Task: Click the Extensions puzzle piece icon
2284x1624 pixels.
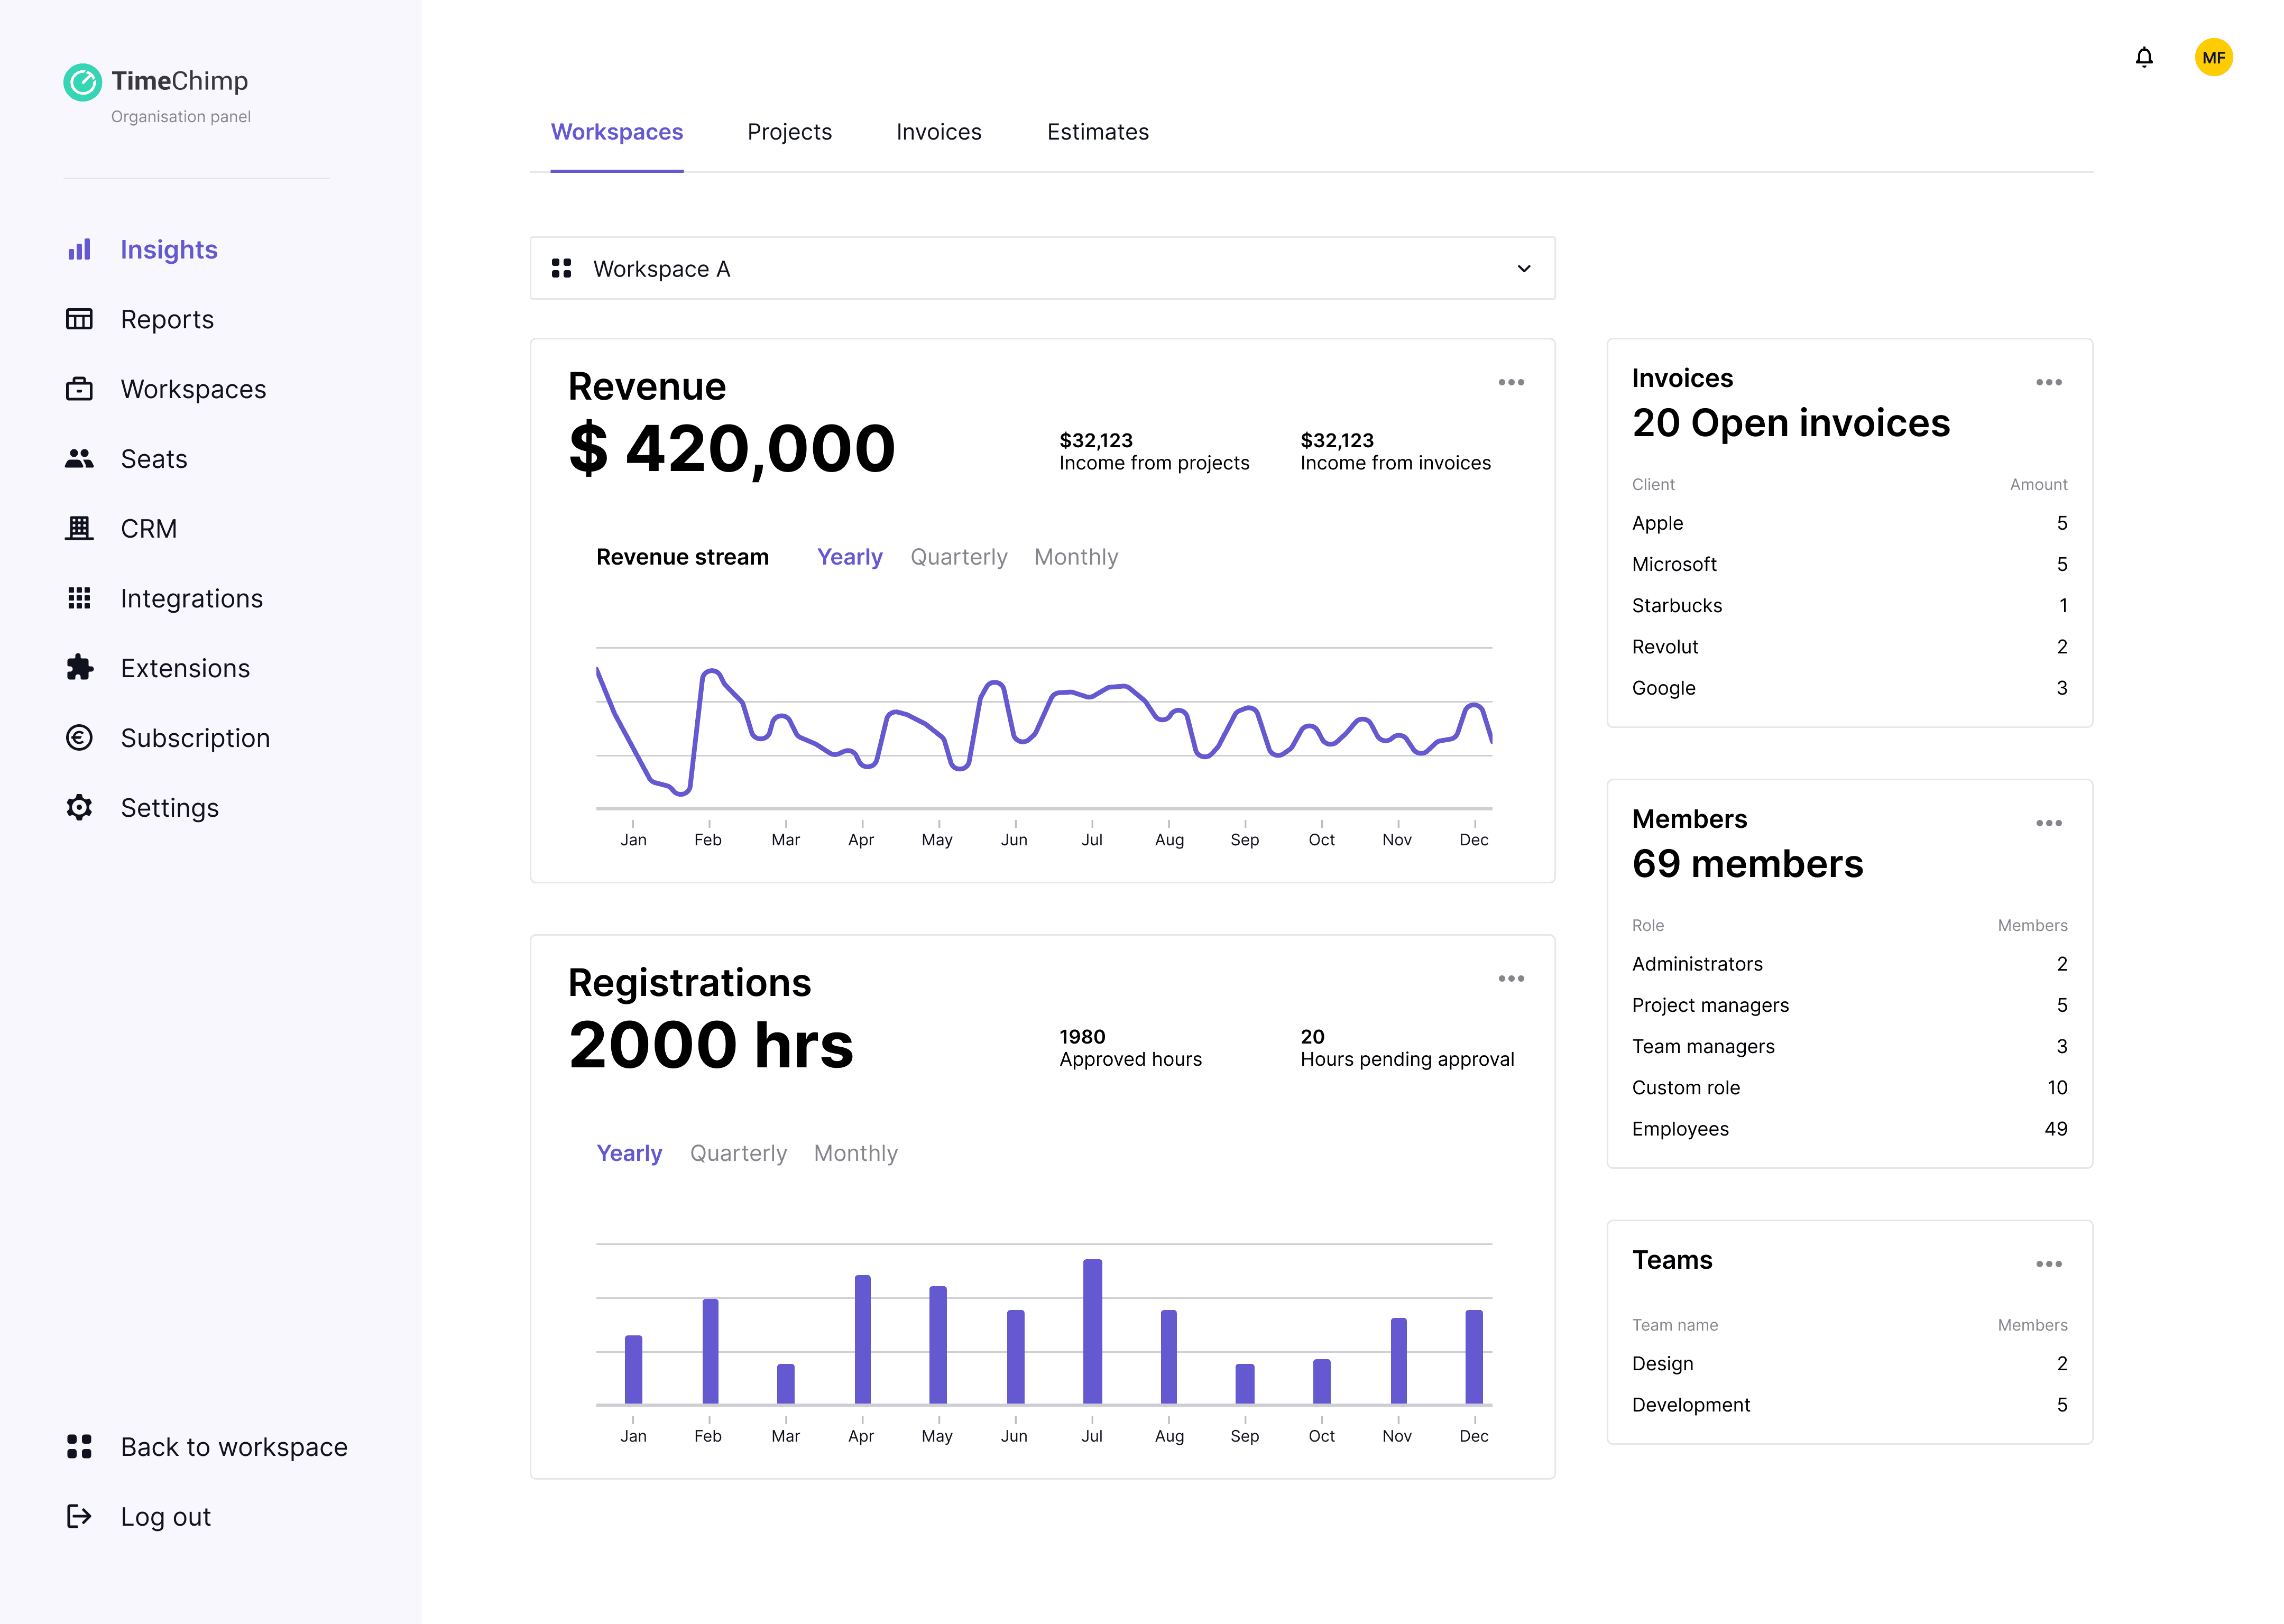Action: point(79,668)
